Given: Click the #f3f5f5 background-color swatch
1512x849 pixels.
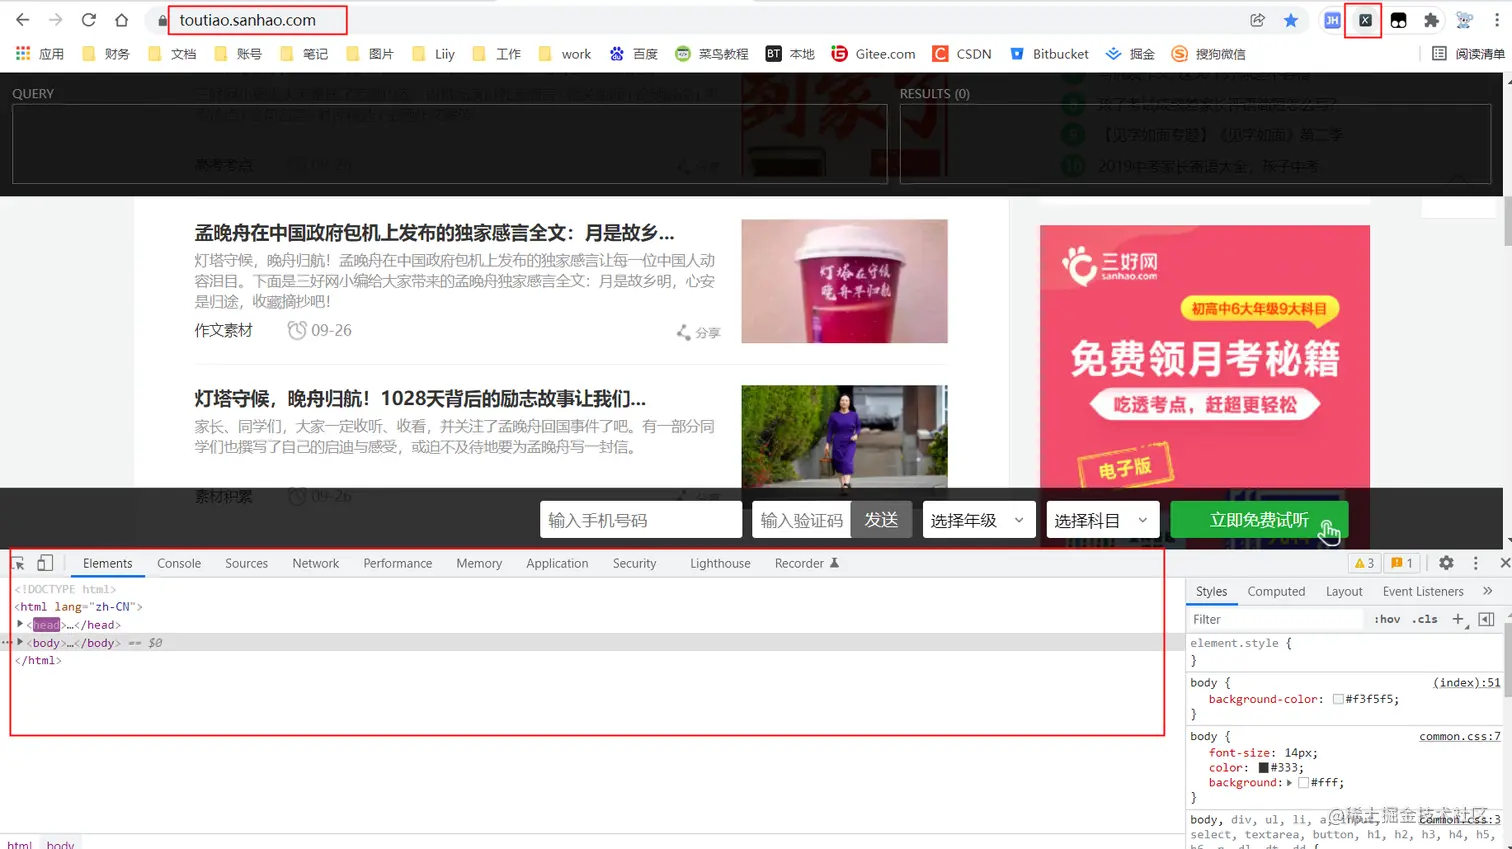Looking at the screenshot, I should pos(1338,699).
